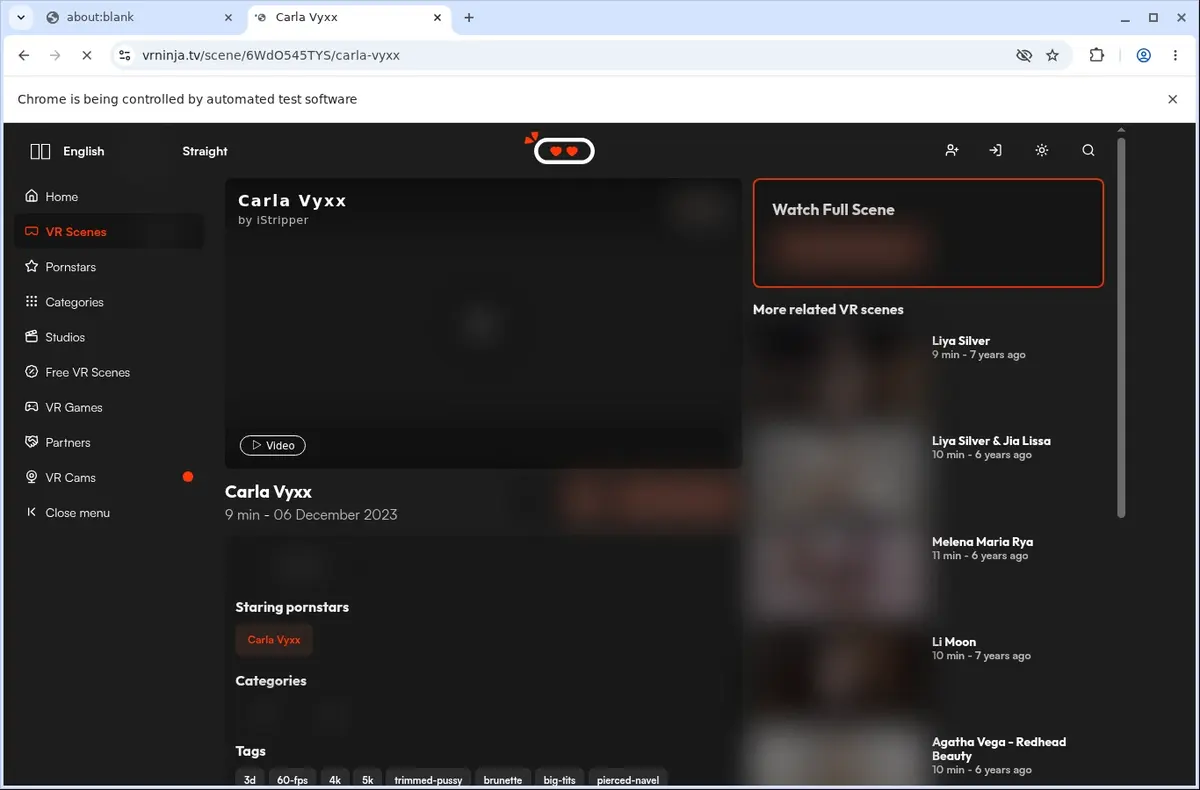View site information icon in address bar
The image size is (1200, 790).
tap(124, 56)
